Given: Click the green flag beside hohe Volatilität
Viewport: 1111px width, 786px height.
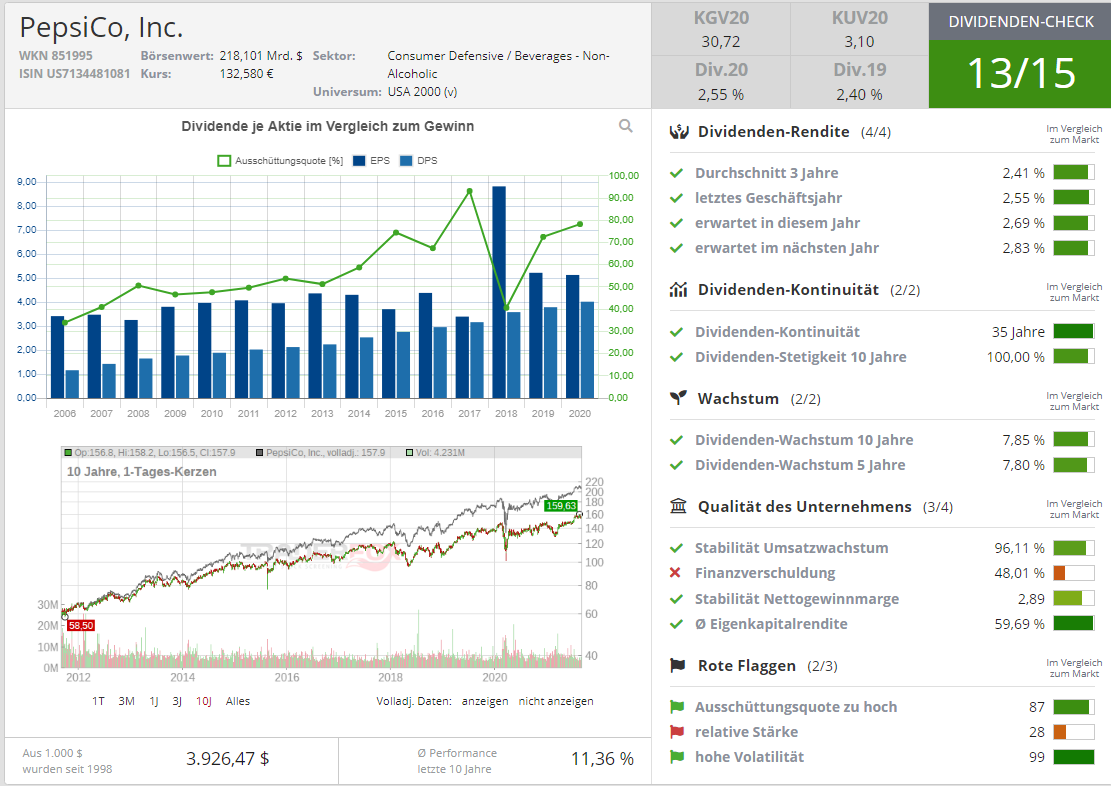Looking at the screenshot, I should click(x=676, y=757).
